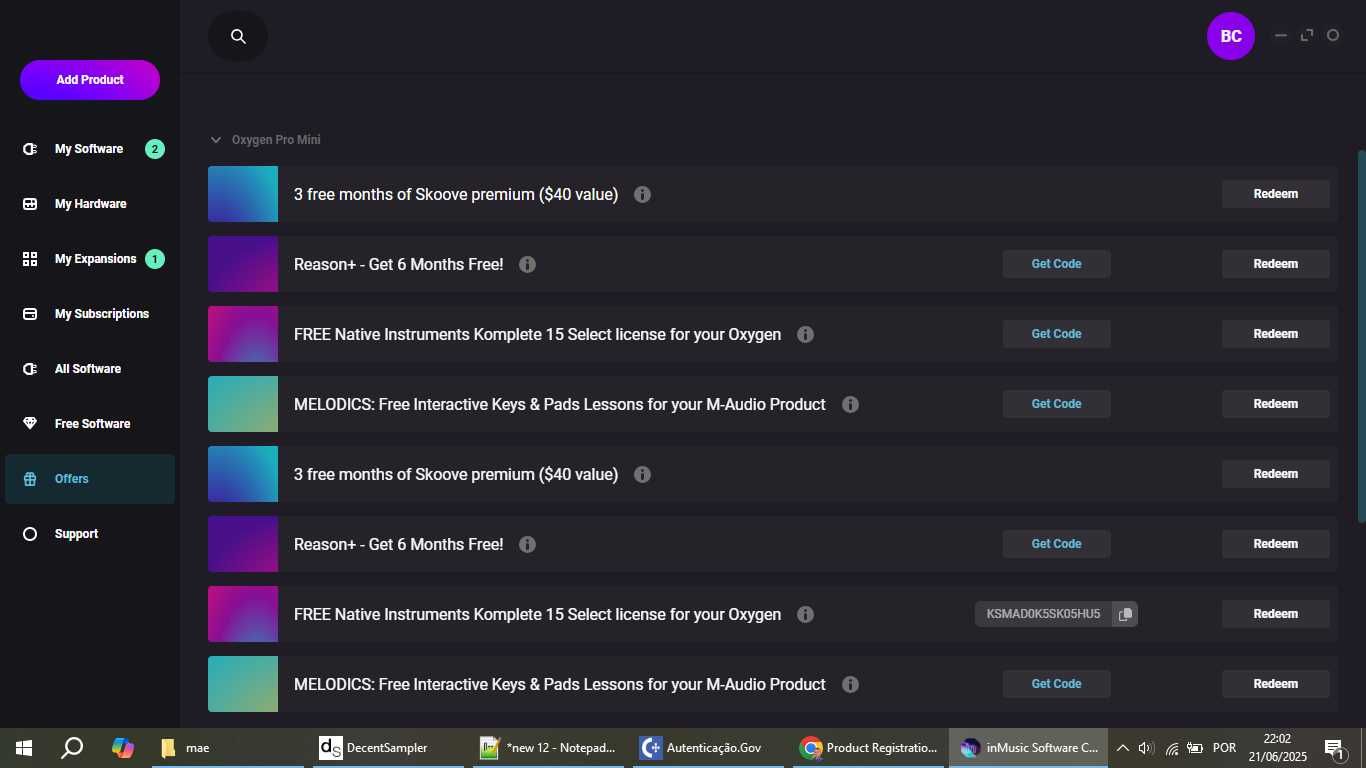The height and width of the screenshot is (768, 1366).
Task: Go to My Software in sidebar
Action: [90, 149]
